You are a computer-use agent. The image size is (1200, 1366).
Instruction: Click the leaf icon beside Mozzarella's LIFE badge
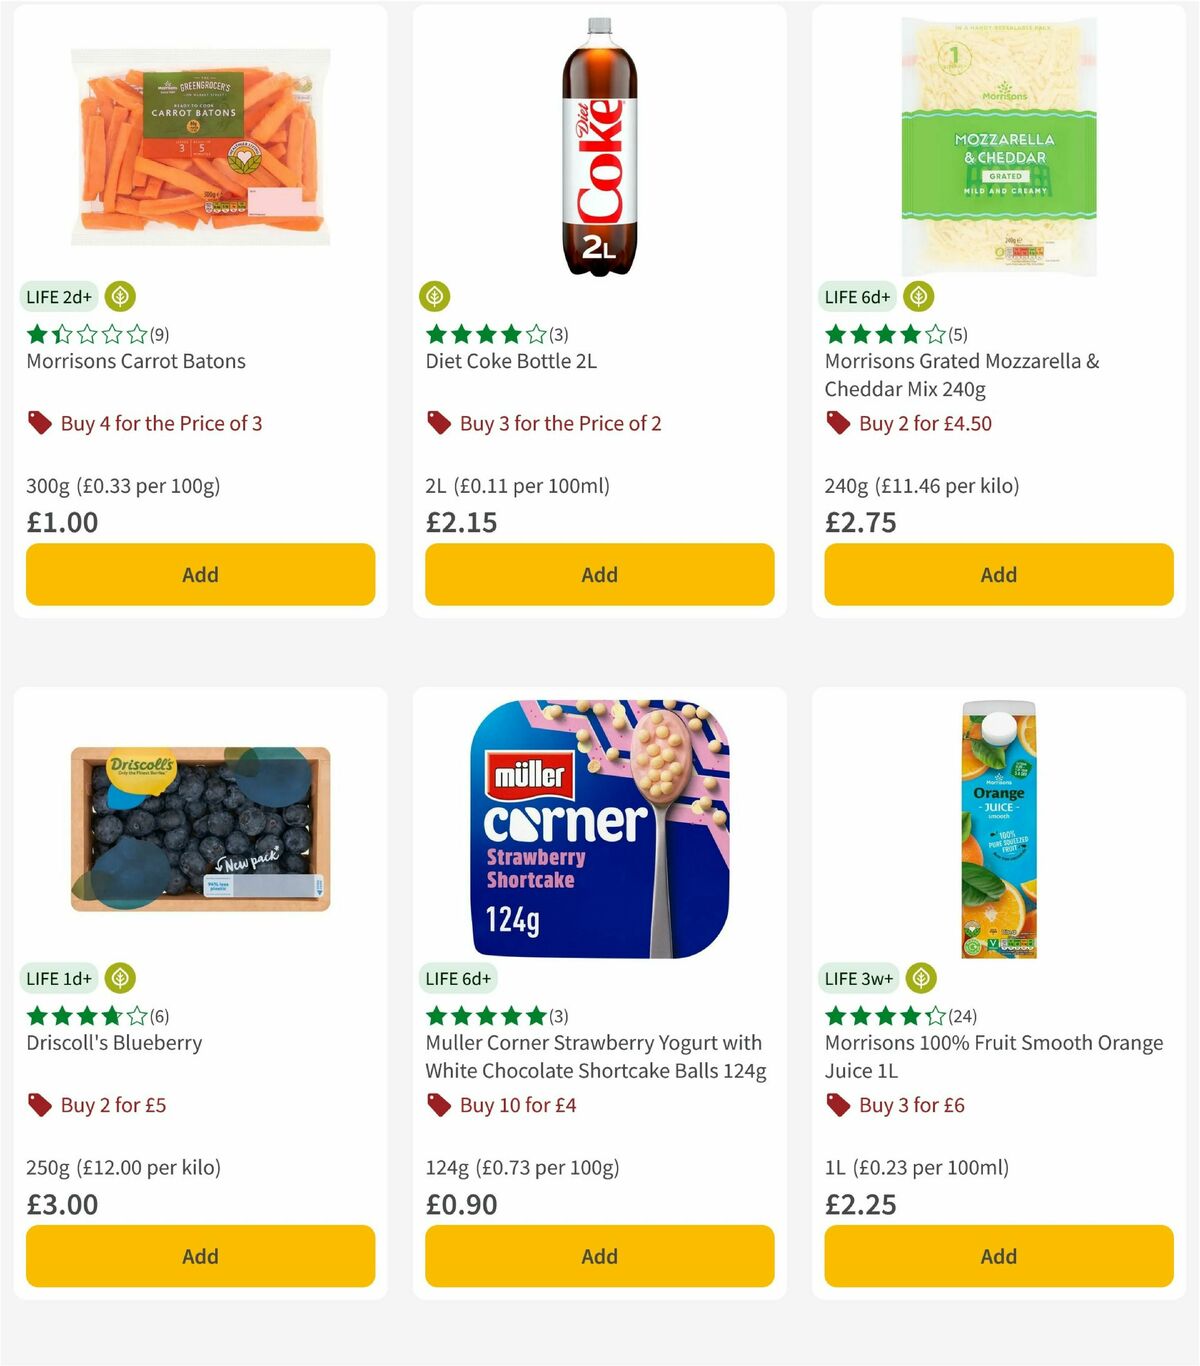[x=917, y=296]
